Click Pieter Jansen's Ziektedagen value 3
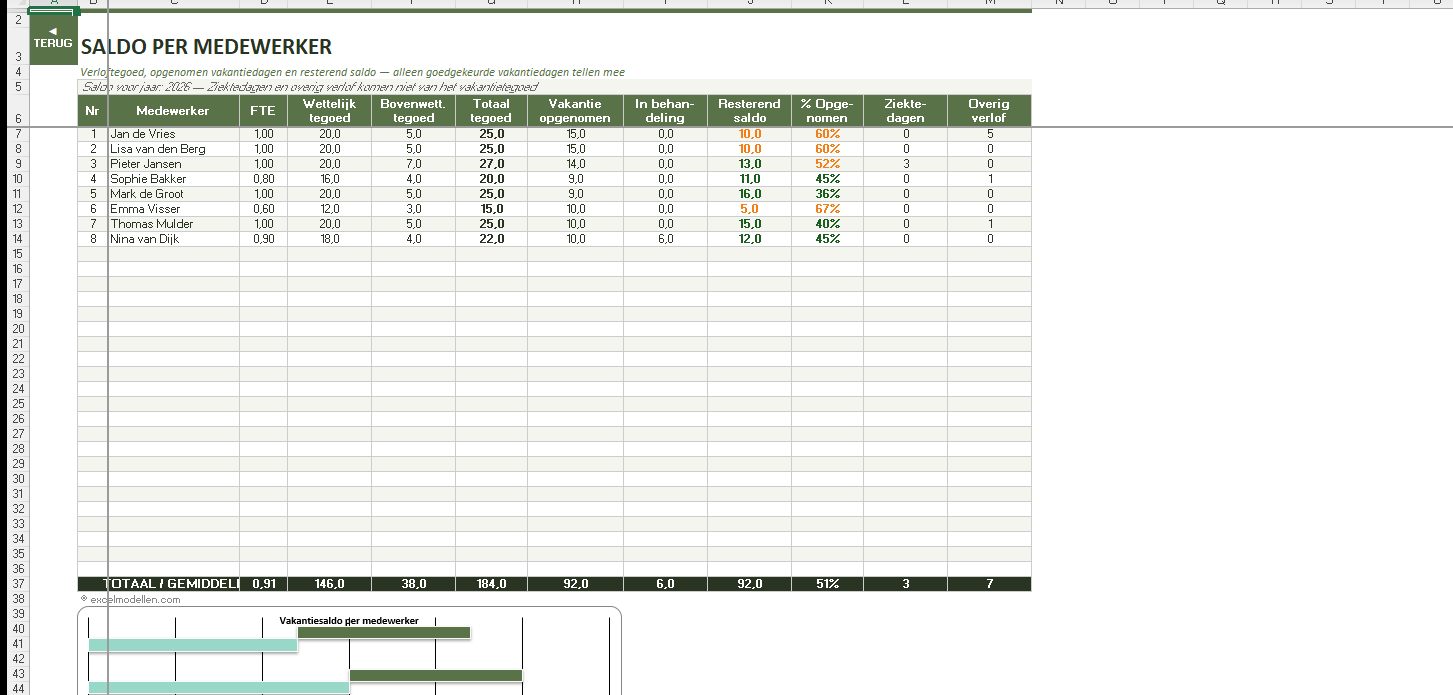This screenshot has width=1453, height=695. coord(905,164)
